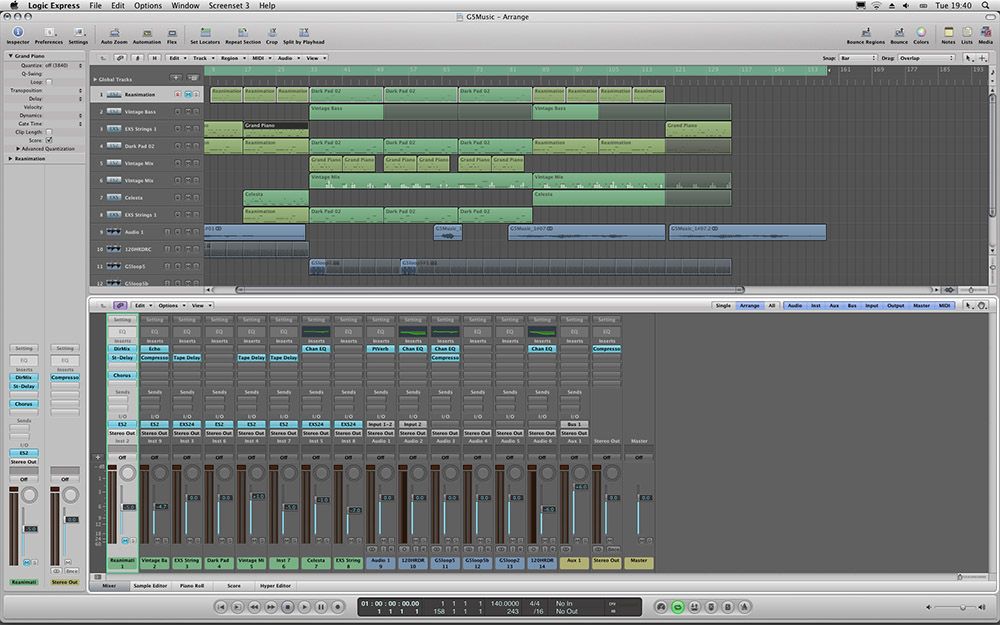Toggle the mixer Link button
This screenshot has height=625, width=1000.
(x=120, y=305)
